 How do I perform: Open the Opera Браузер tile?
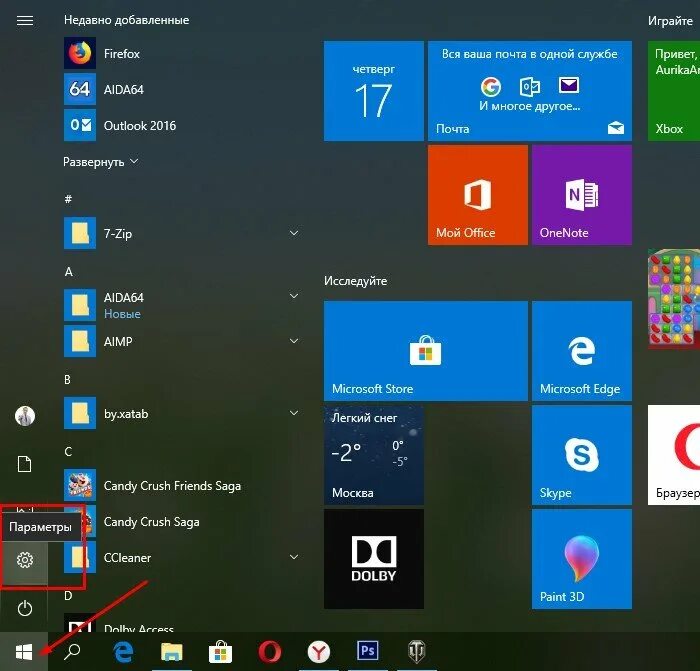(x=674, y=455)
